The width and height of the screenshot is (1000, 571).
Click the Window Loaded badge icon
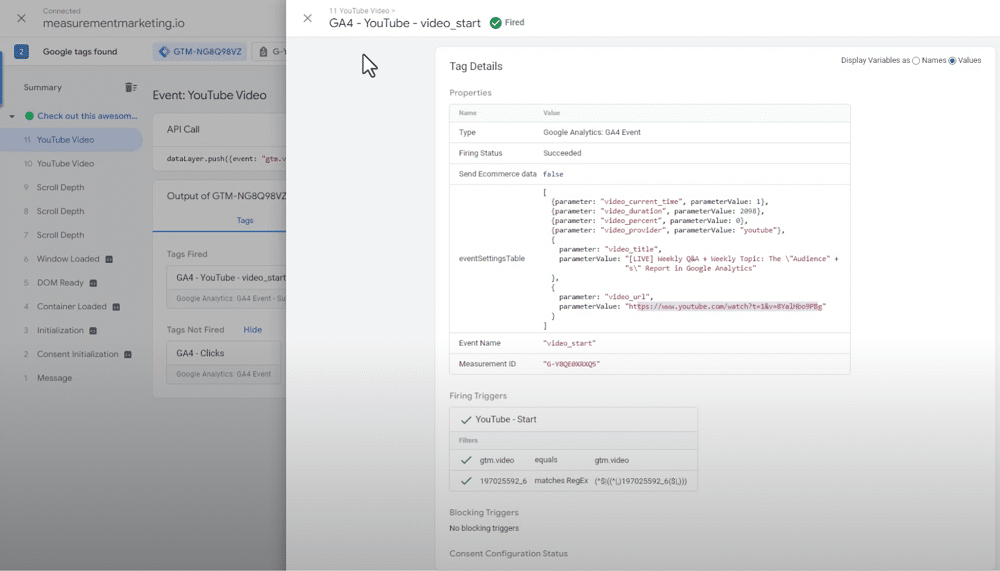(109, 259)
